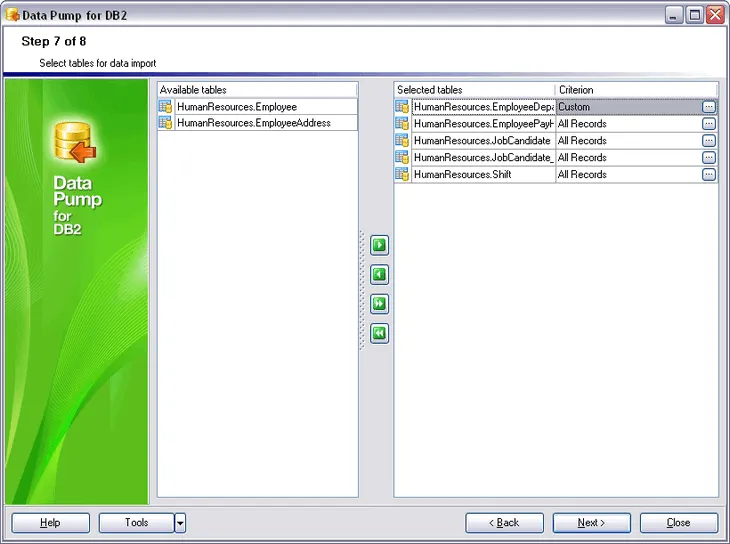Click table icon beside HumanResources.Employee
Screen dimensions: 730x544
(165, 107)
